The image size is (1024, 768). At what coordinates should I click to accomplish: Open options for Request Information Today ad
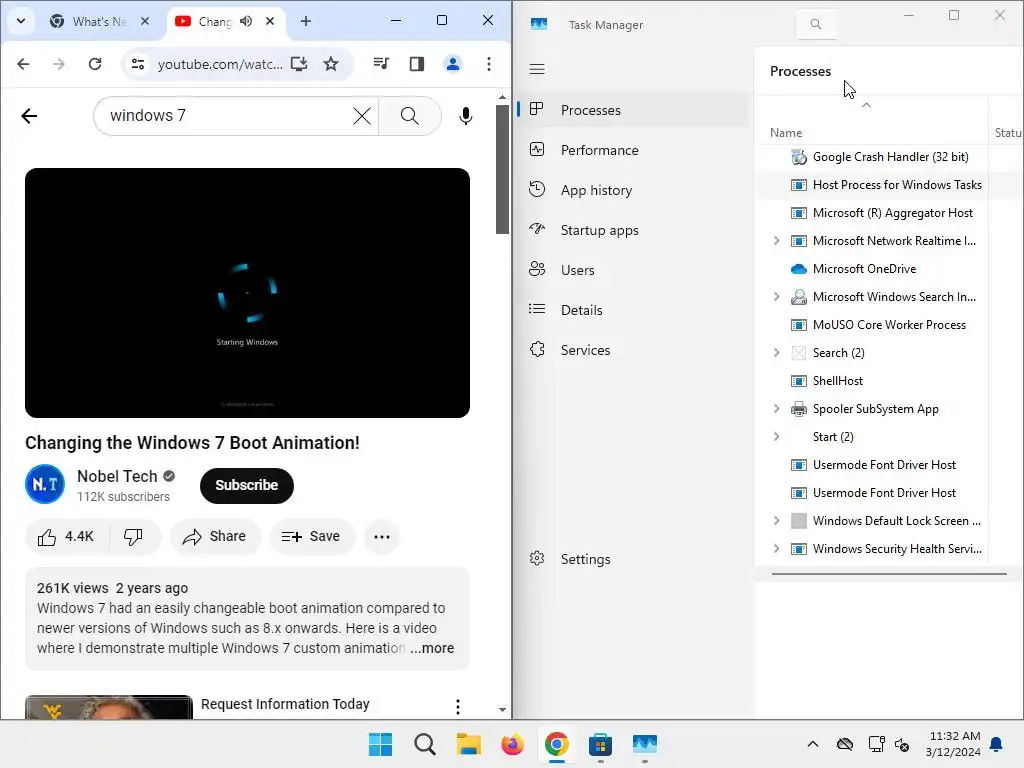click(458, 707)
